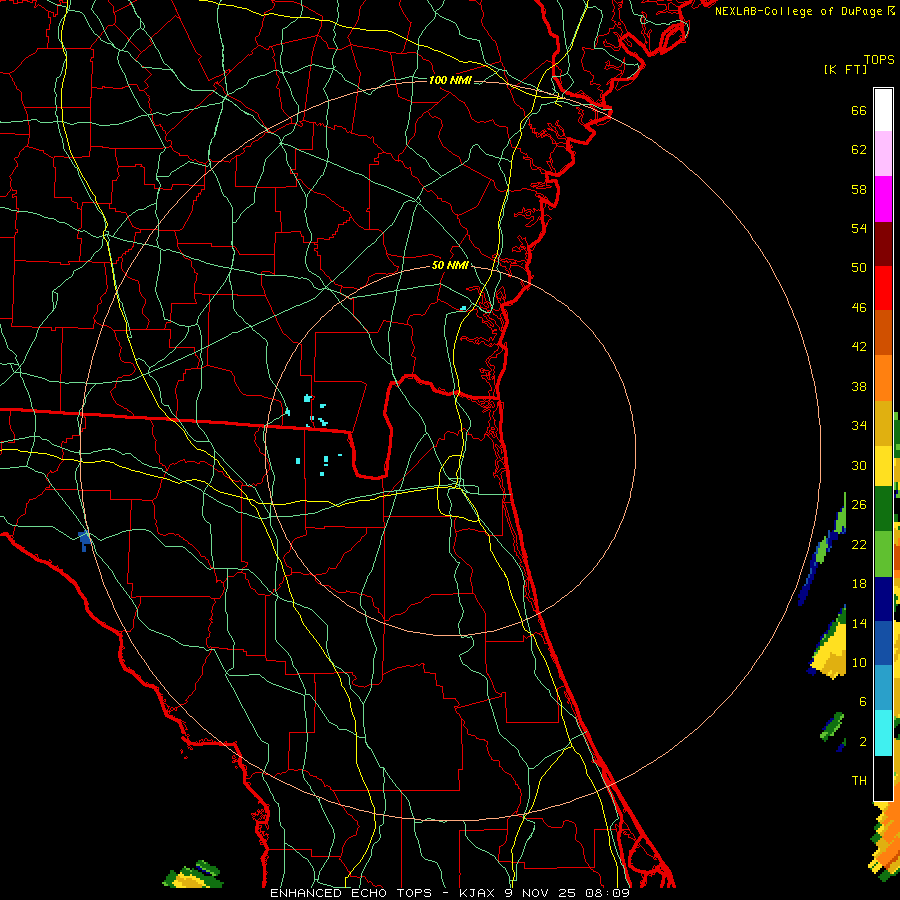The width and height of the screenshot is (900, 900).
Task: Select the 38 legend value
Action: pos(859,386)
